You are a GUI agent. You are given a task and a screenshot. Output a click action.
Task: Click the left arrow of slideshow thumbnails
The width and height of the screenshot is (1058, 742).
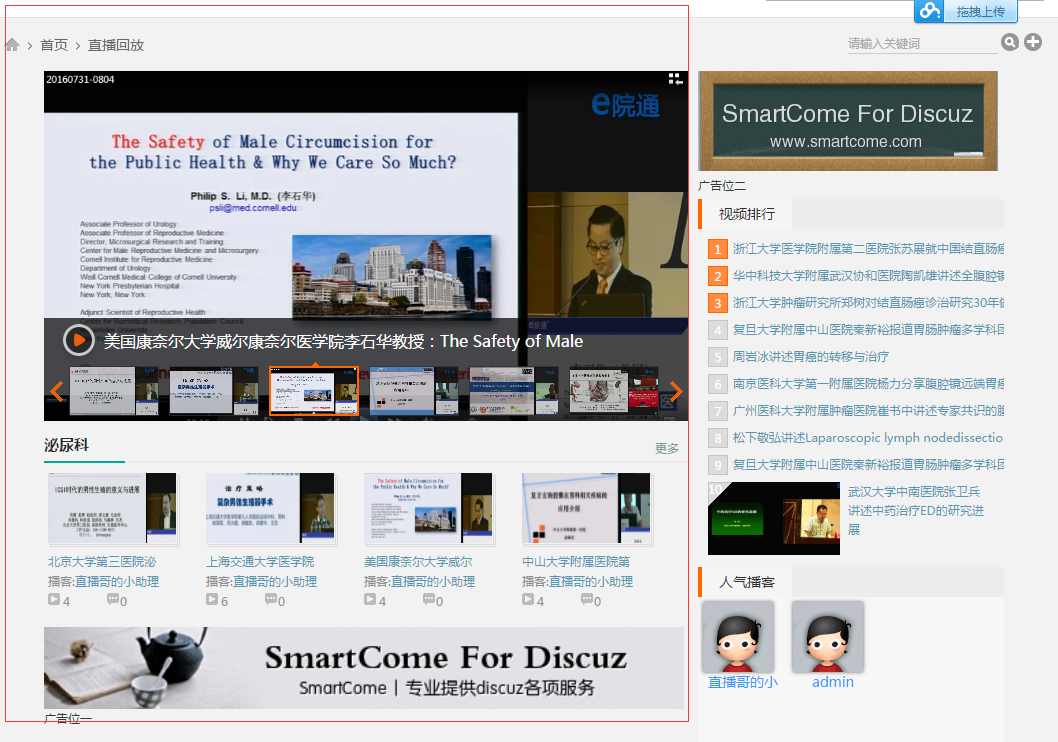tap(57, 391)
